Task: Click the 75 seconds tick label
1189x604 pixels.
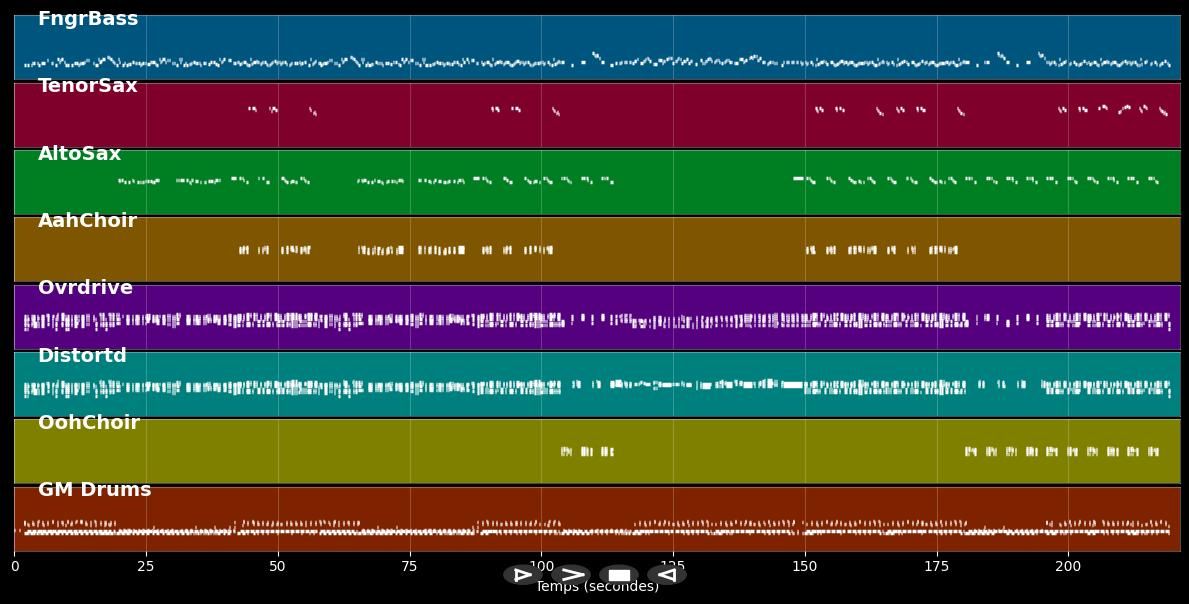Action: 409,567
